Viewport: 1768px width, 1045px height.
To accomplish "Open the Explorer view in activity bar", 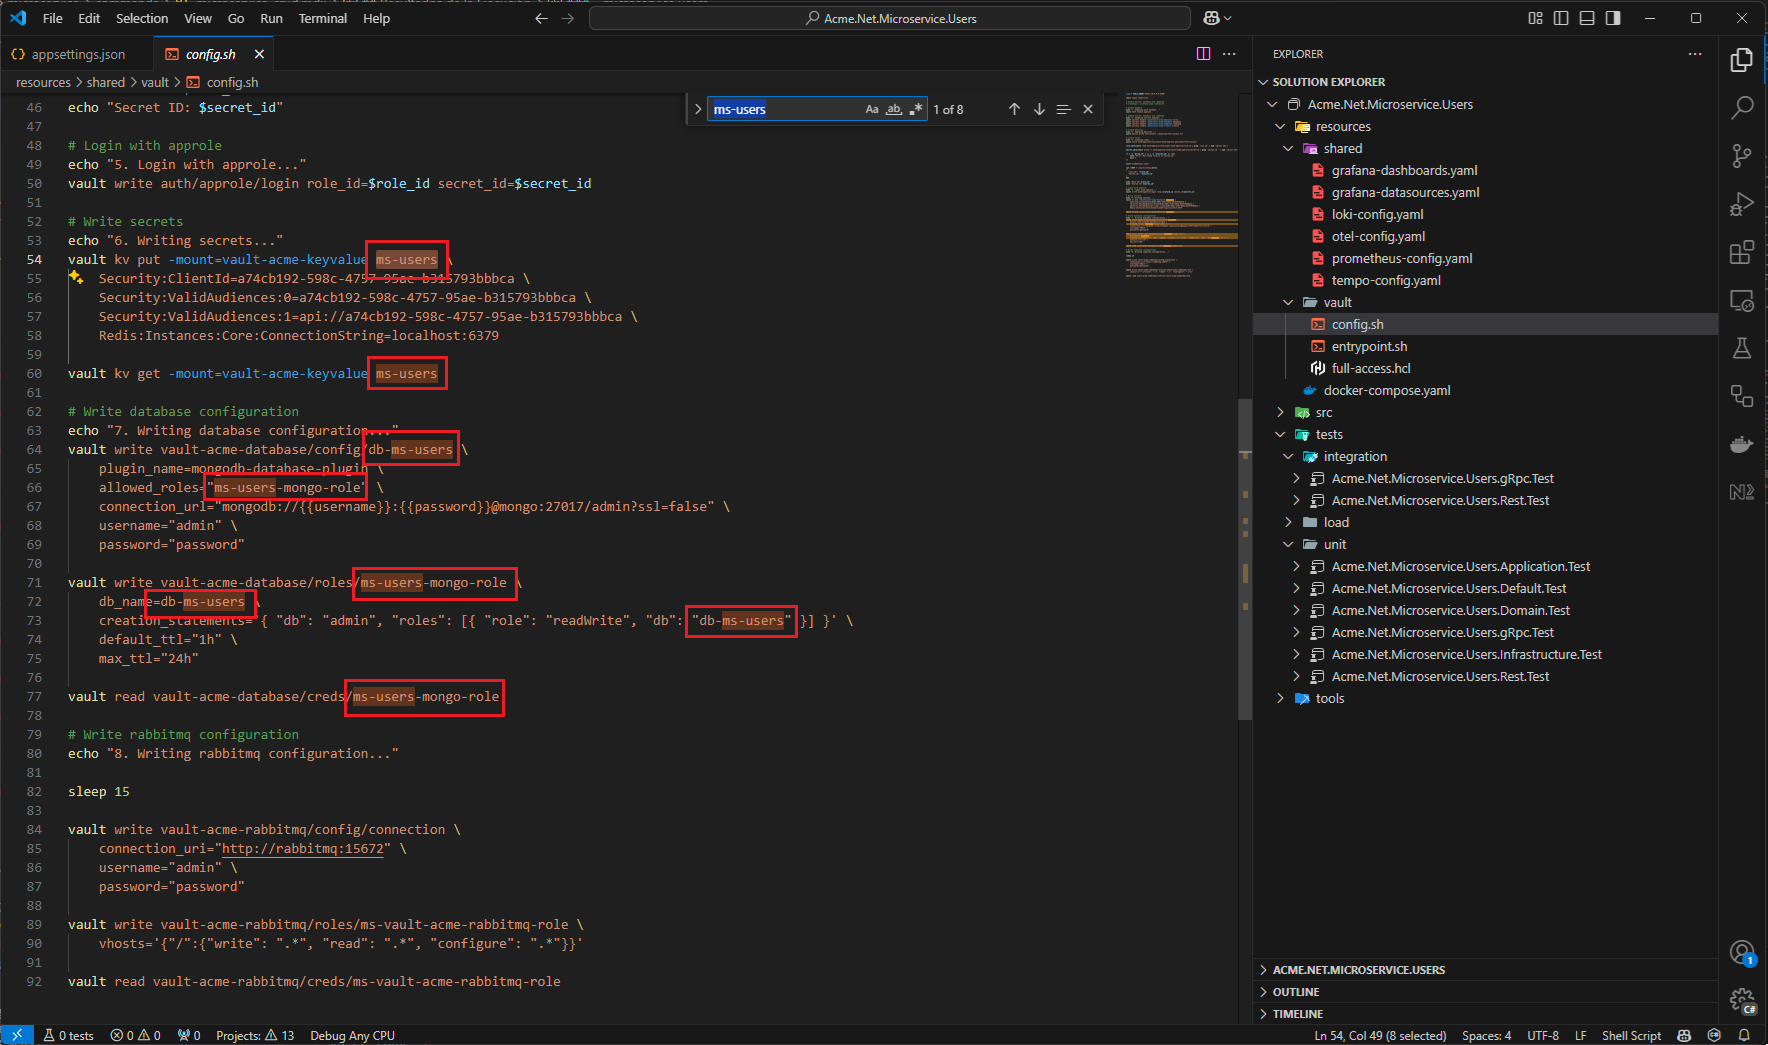I will pyautogui.click(x=1742, y=60).
